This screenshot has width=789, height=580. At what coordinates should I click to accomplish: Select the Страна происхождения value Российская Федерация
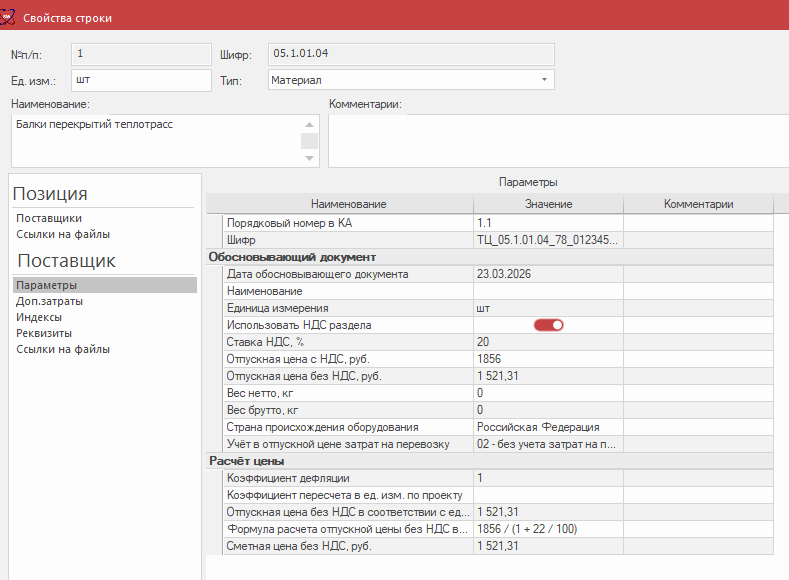click(x=548, y=427)
